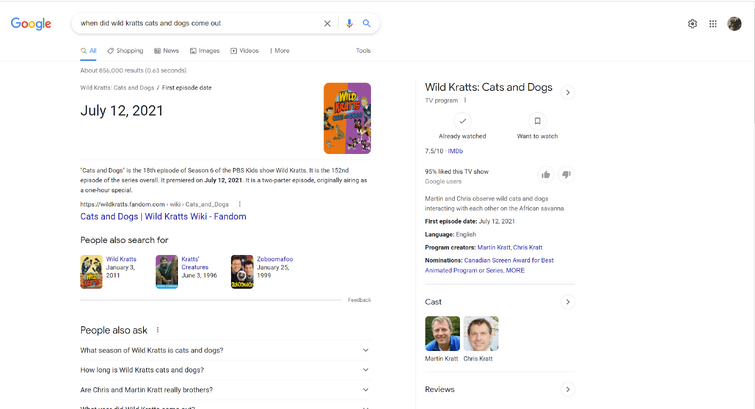Open the Google account profile picture
The height and width of the screenshot is (409, 755).
pos(734,24)
